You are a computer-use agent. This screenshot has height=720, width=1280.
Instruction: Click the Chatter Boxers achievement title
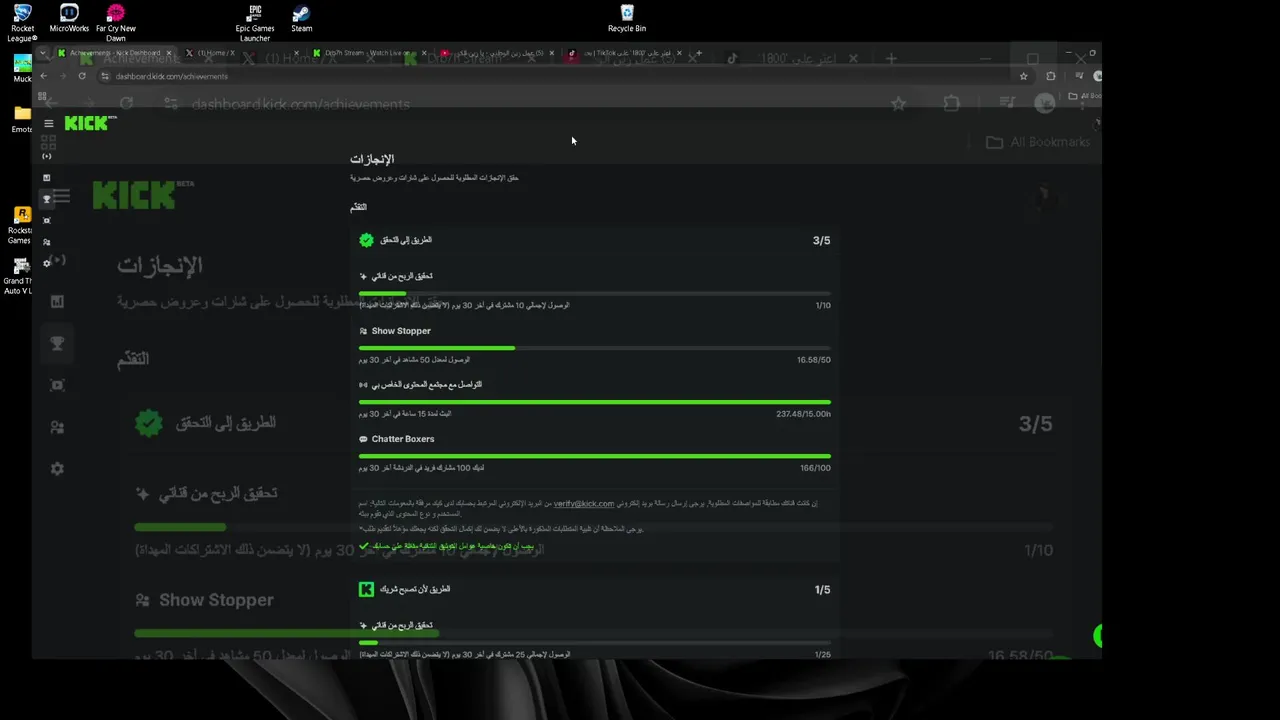pos(403,439)
